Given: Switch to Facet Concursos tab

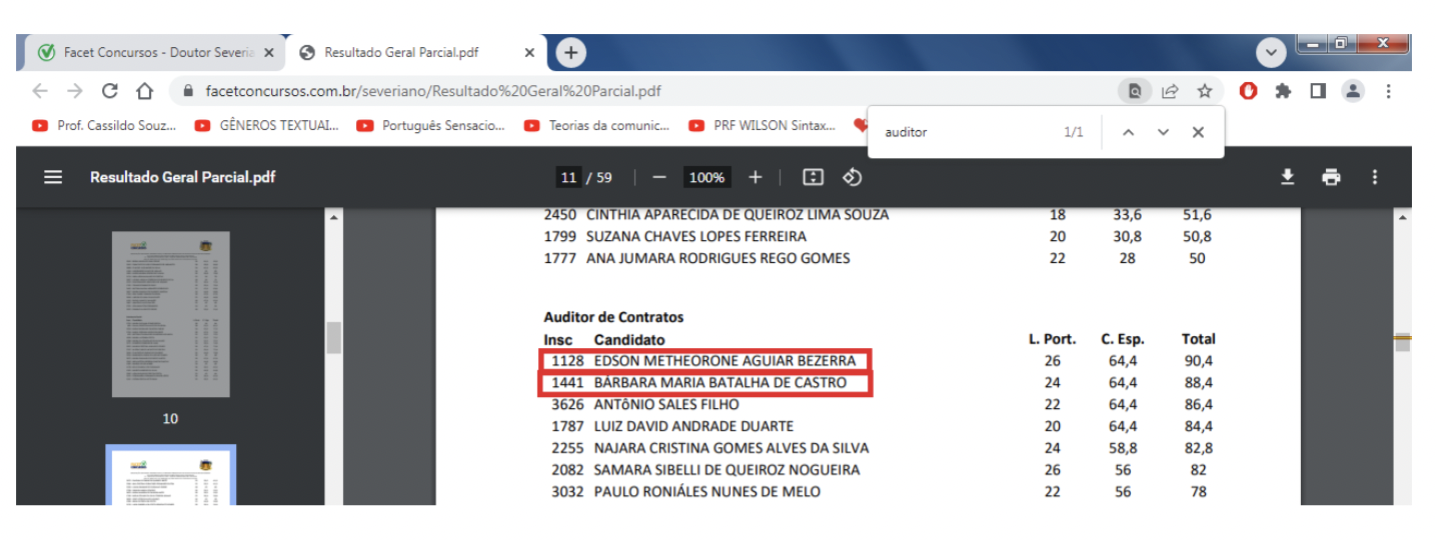Looking at the screenshot, I should click(150, 53).
